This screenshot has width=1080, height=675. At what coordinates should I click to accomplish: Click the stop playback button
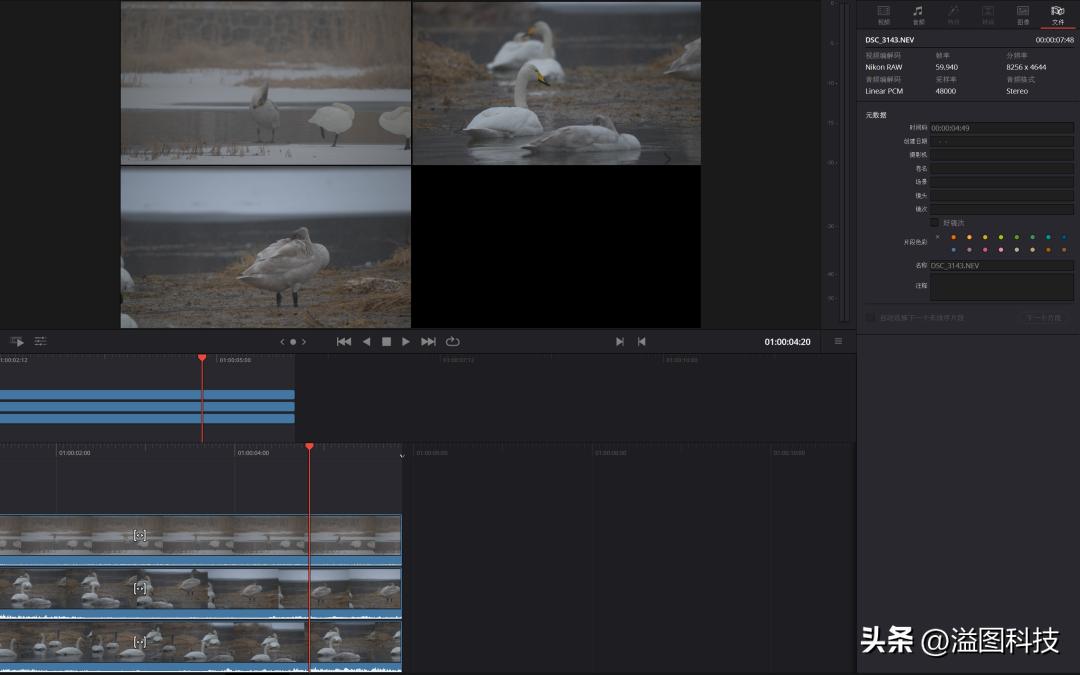click(386, 342)
